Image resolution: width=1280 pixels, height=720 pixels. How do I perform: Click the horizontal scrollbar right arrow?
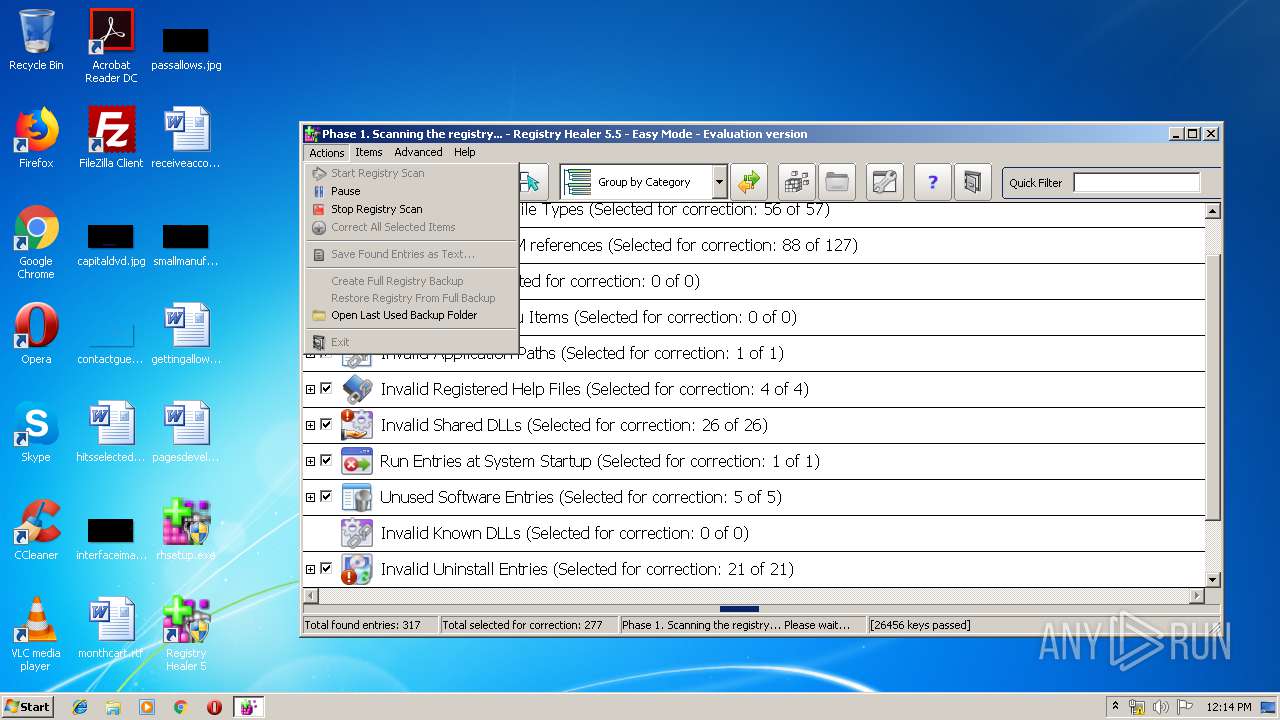pos(1197,595)
